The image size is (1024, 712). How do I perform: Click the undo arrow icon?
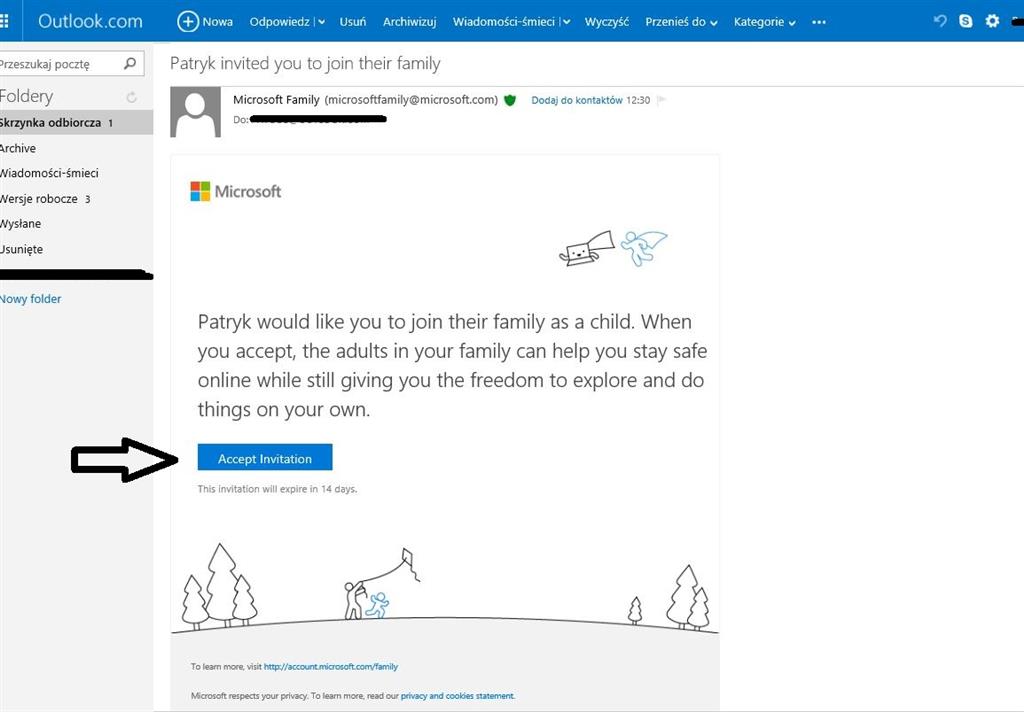click(x=940, y=21)
